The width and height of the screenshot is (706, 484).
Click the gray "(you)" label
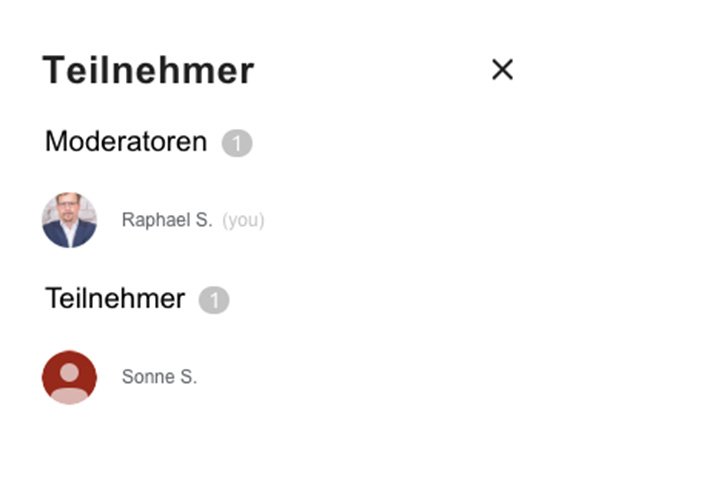[243, 220]
